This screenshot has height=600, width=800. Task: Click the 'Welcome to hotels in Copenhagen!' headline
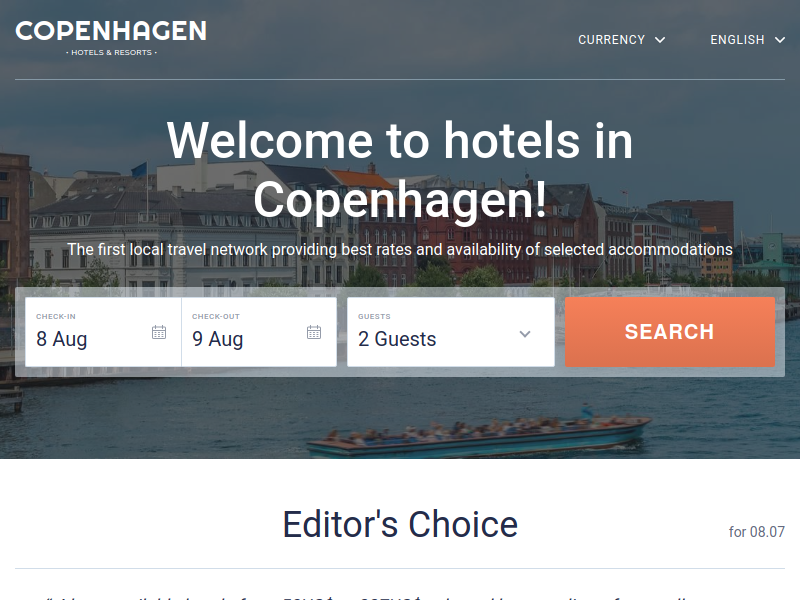(400, 170)
